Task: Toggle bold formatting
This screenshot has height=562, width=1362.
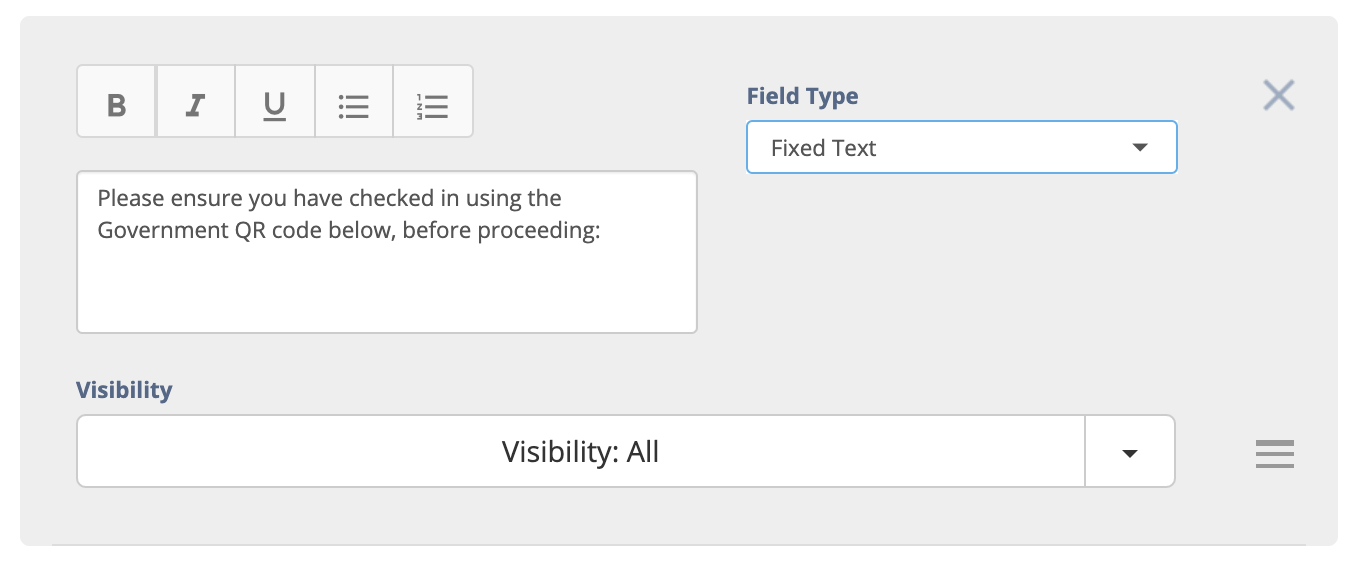Action: 116,102
